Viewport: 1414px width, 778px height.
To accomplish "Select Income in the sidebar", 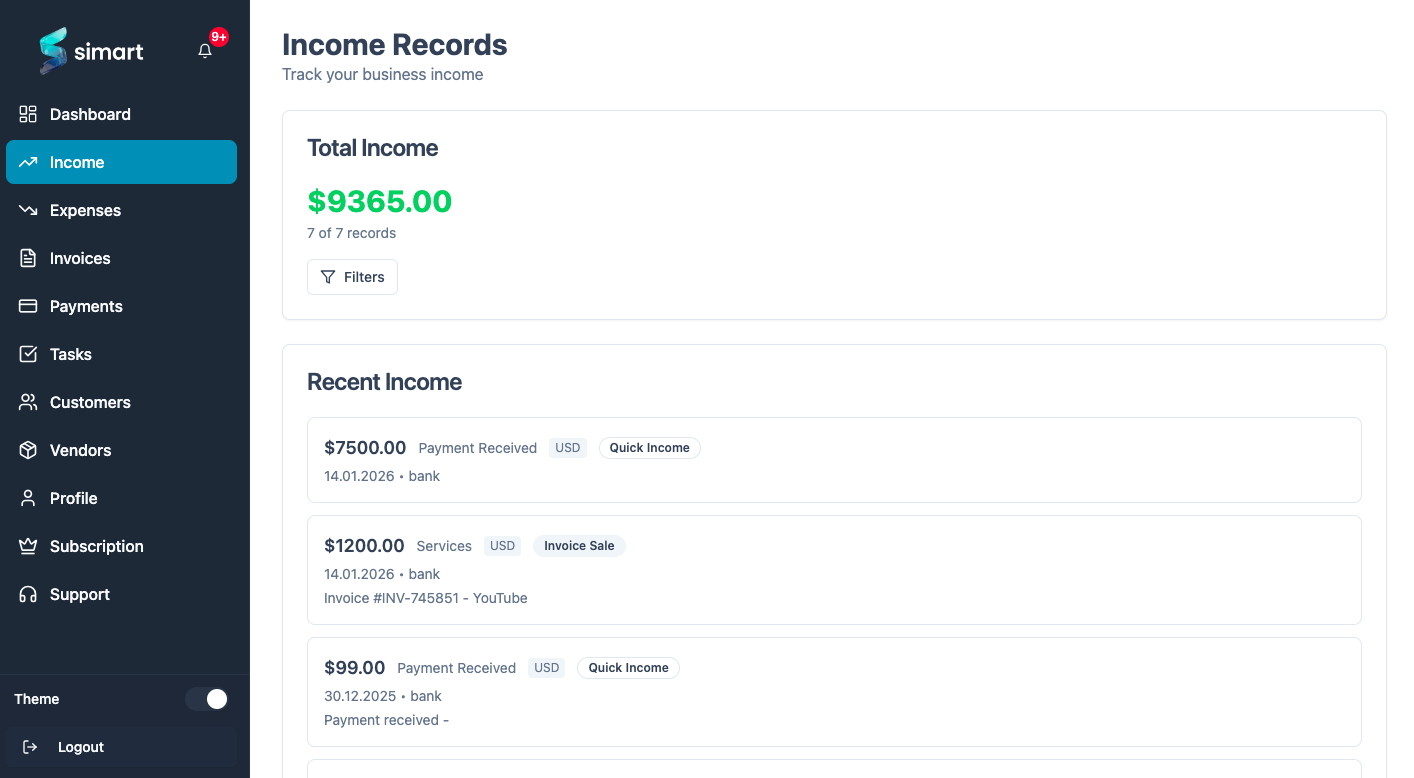I will point(121,162).
